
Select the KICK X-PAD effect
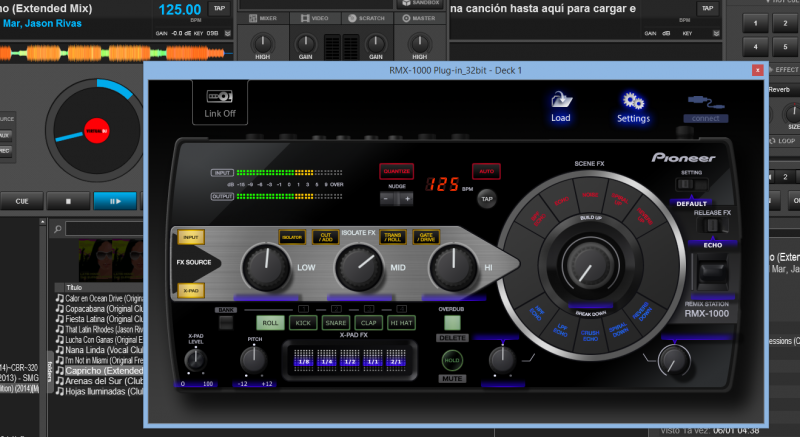[303, 323]
